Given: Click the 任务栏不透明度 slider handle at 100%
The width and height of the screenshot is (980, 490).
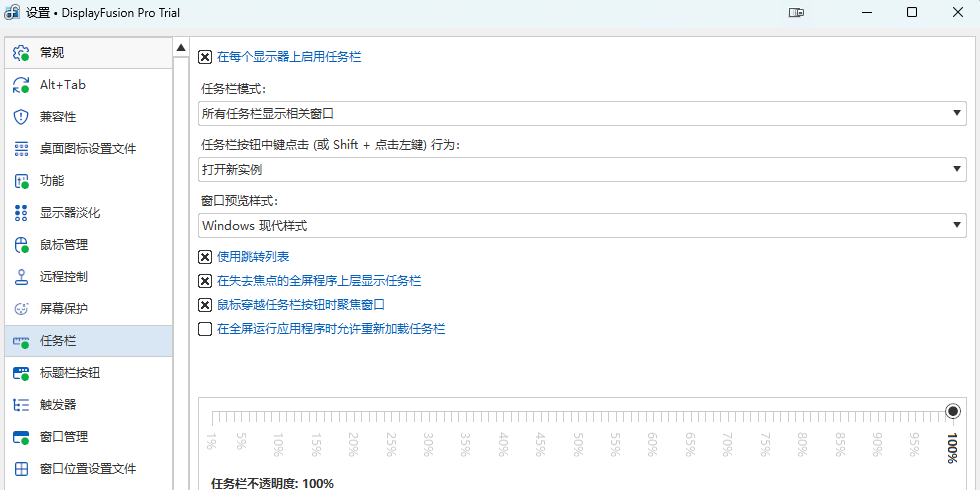Looking at the screenshot, I should 953,411.
